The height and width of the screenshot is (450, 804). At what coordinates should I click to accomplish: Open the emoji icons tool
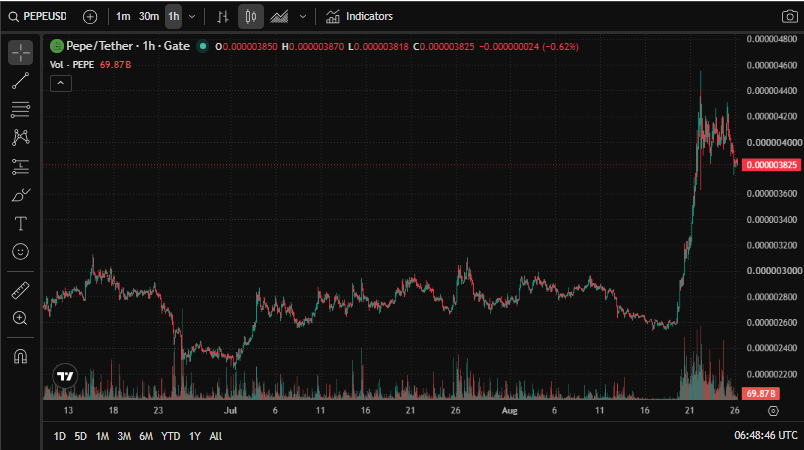click(21, 252)
